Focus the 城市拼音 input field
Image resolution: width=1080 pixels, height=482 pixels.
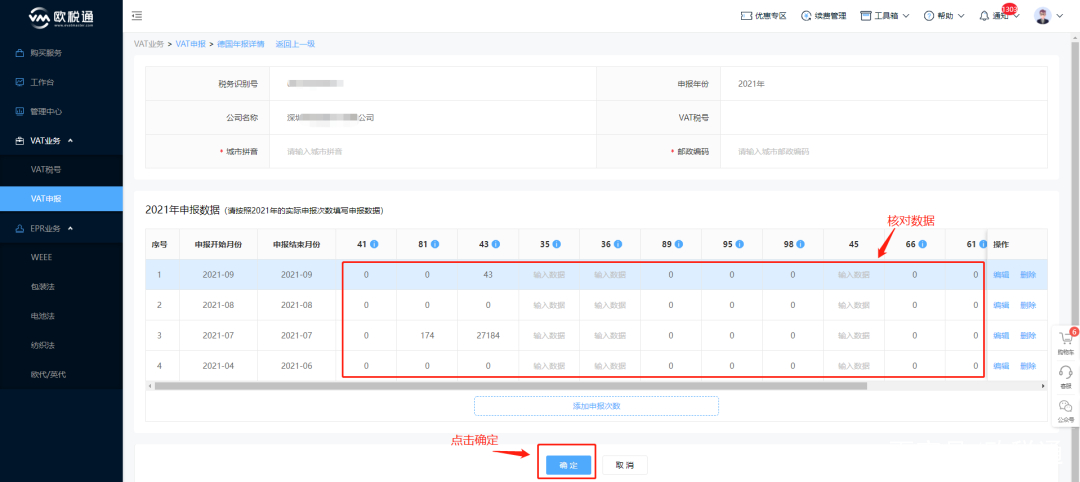433,151
